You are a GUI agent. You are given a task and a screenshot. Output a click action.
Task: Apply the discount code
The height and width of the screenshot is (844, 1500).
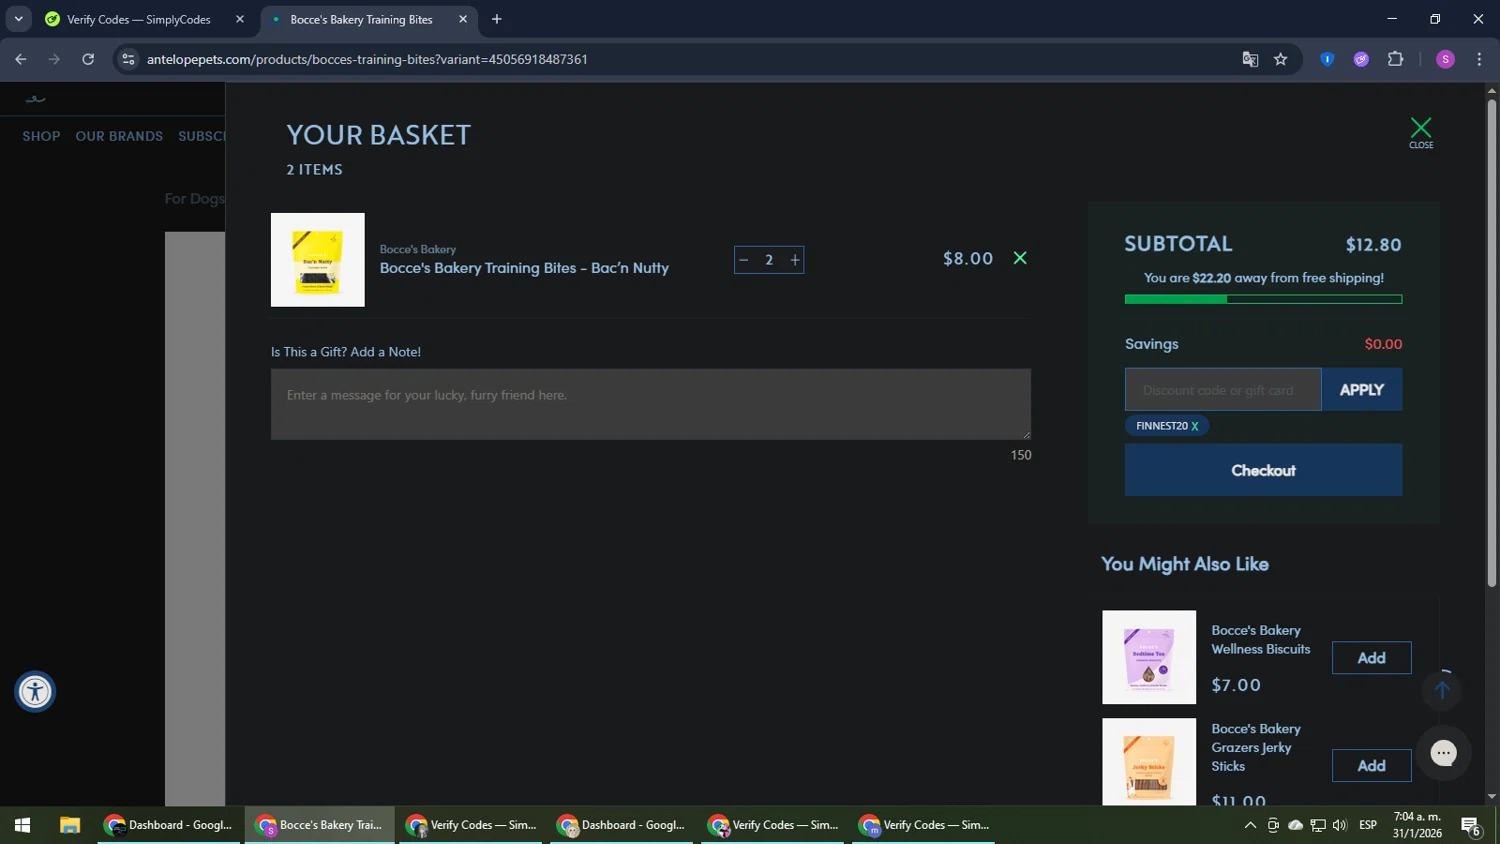pyautogui.click(x=1361, y=390)
